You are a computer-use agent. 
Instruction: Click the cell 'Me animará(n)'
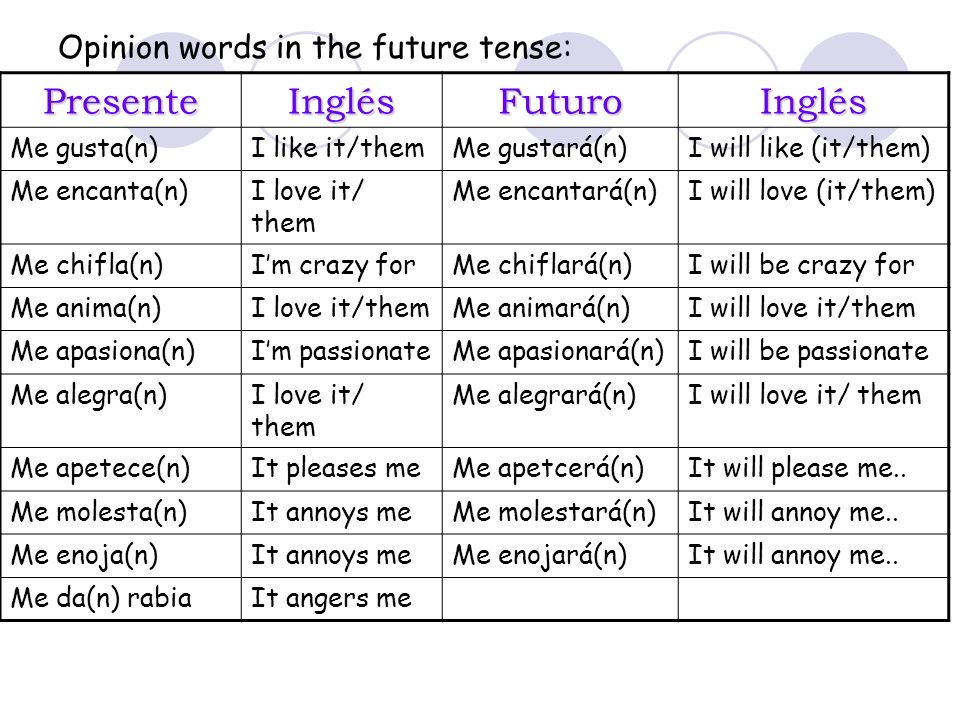560,309
